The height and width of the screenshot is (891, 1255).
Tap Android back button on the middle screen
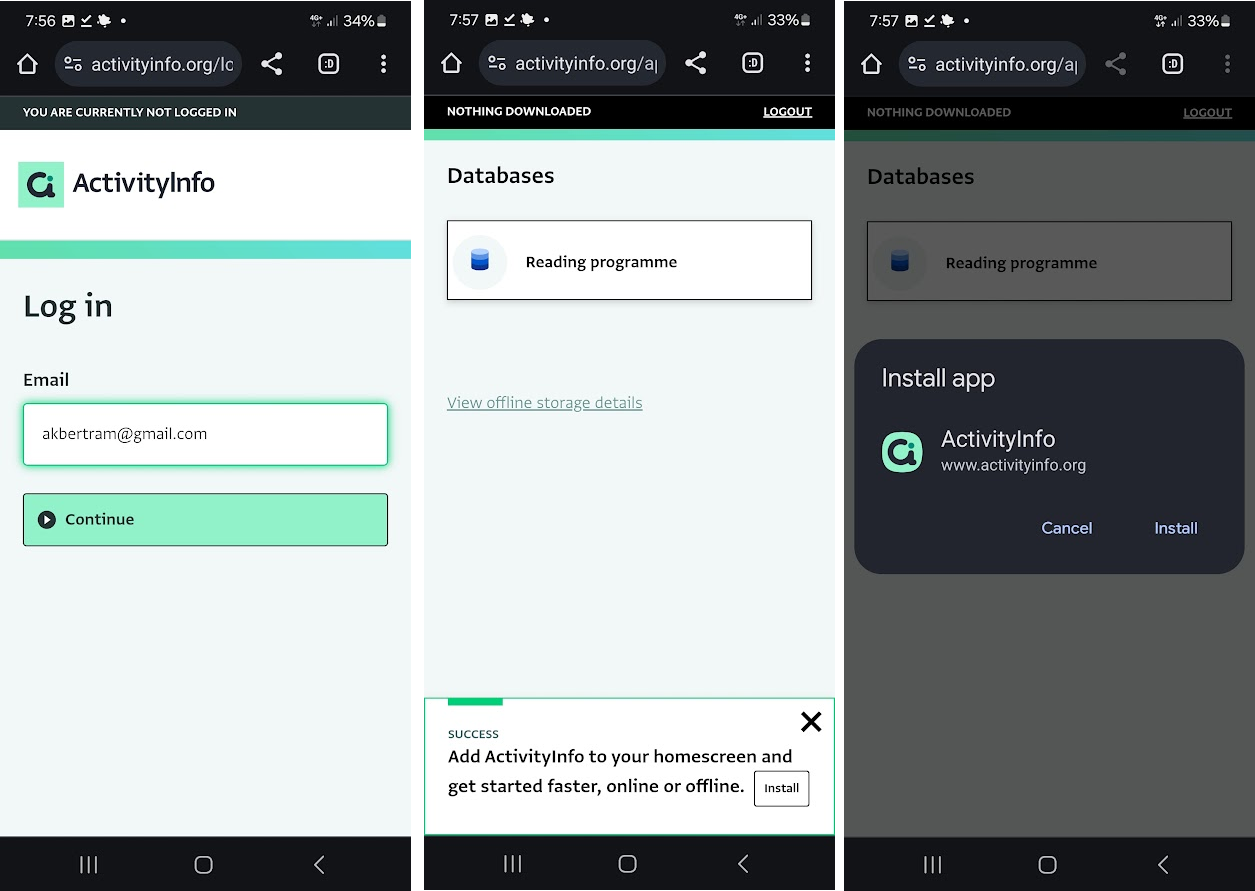743,864
